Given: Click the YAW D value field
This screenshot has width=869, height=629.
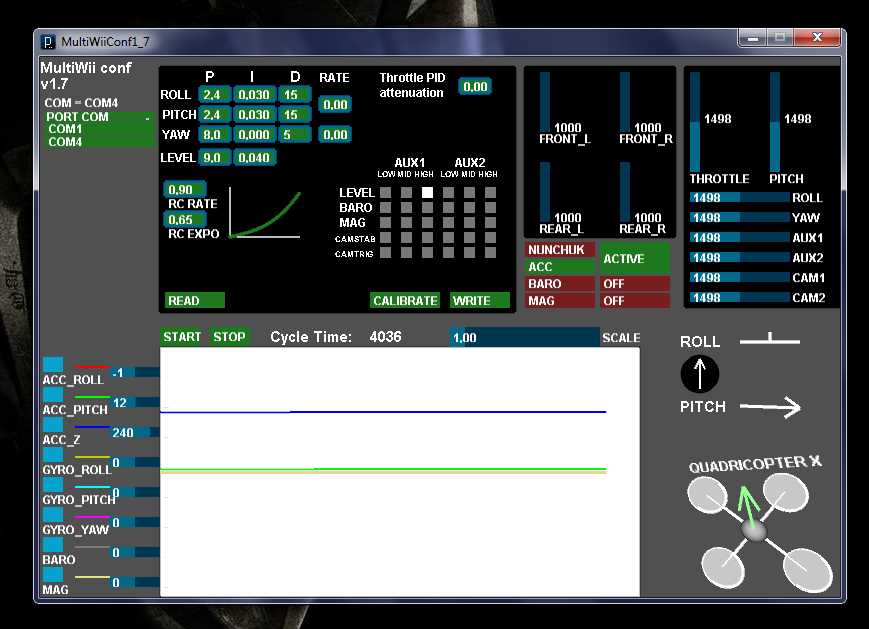Looking at the screenshot, I should tap(295, 135).
